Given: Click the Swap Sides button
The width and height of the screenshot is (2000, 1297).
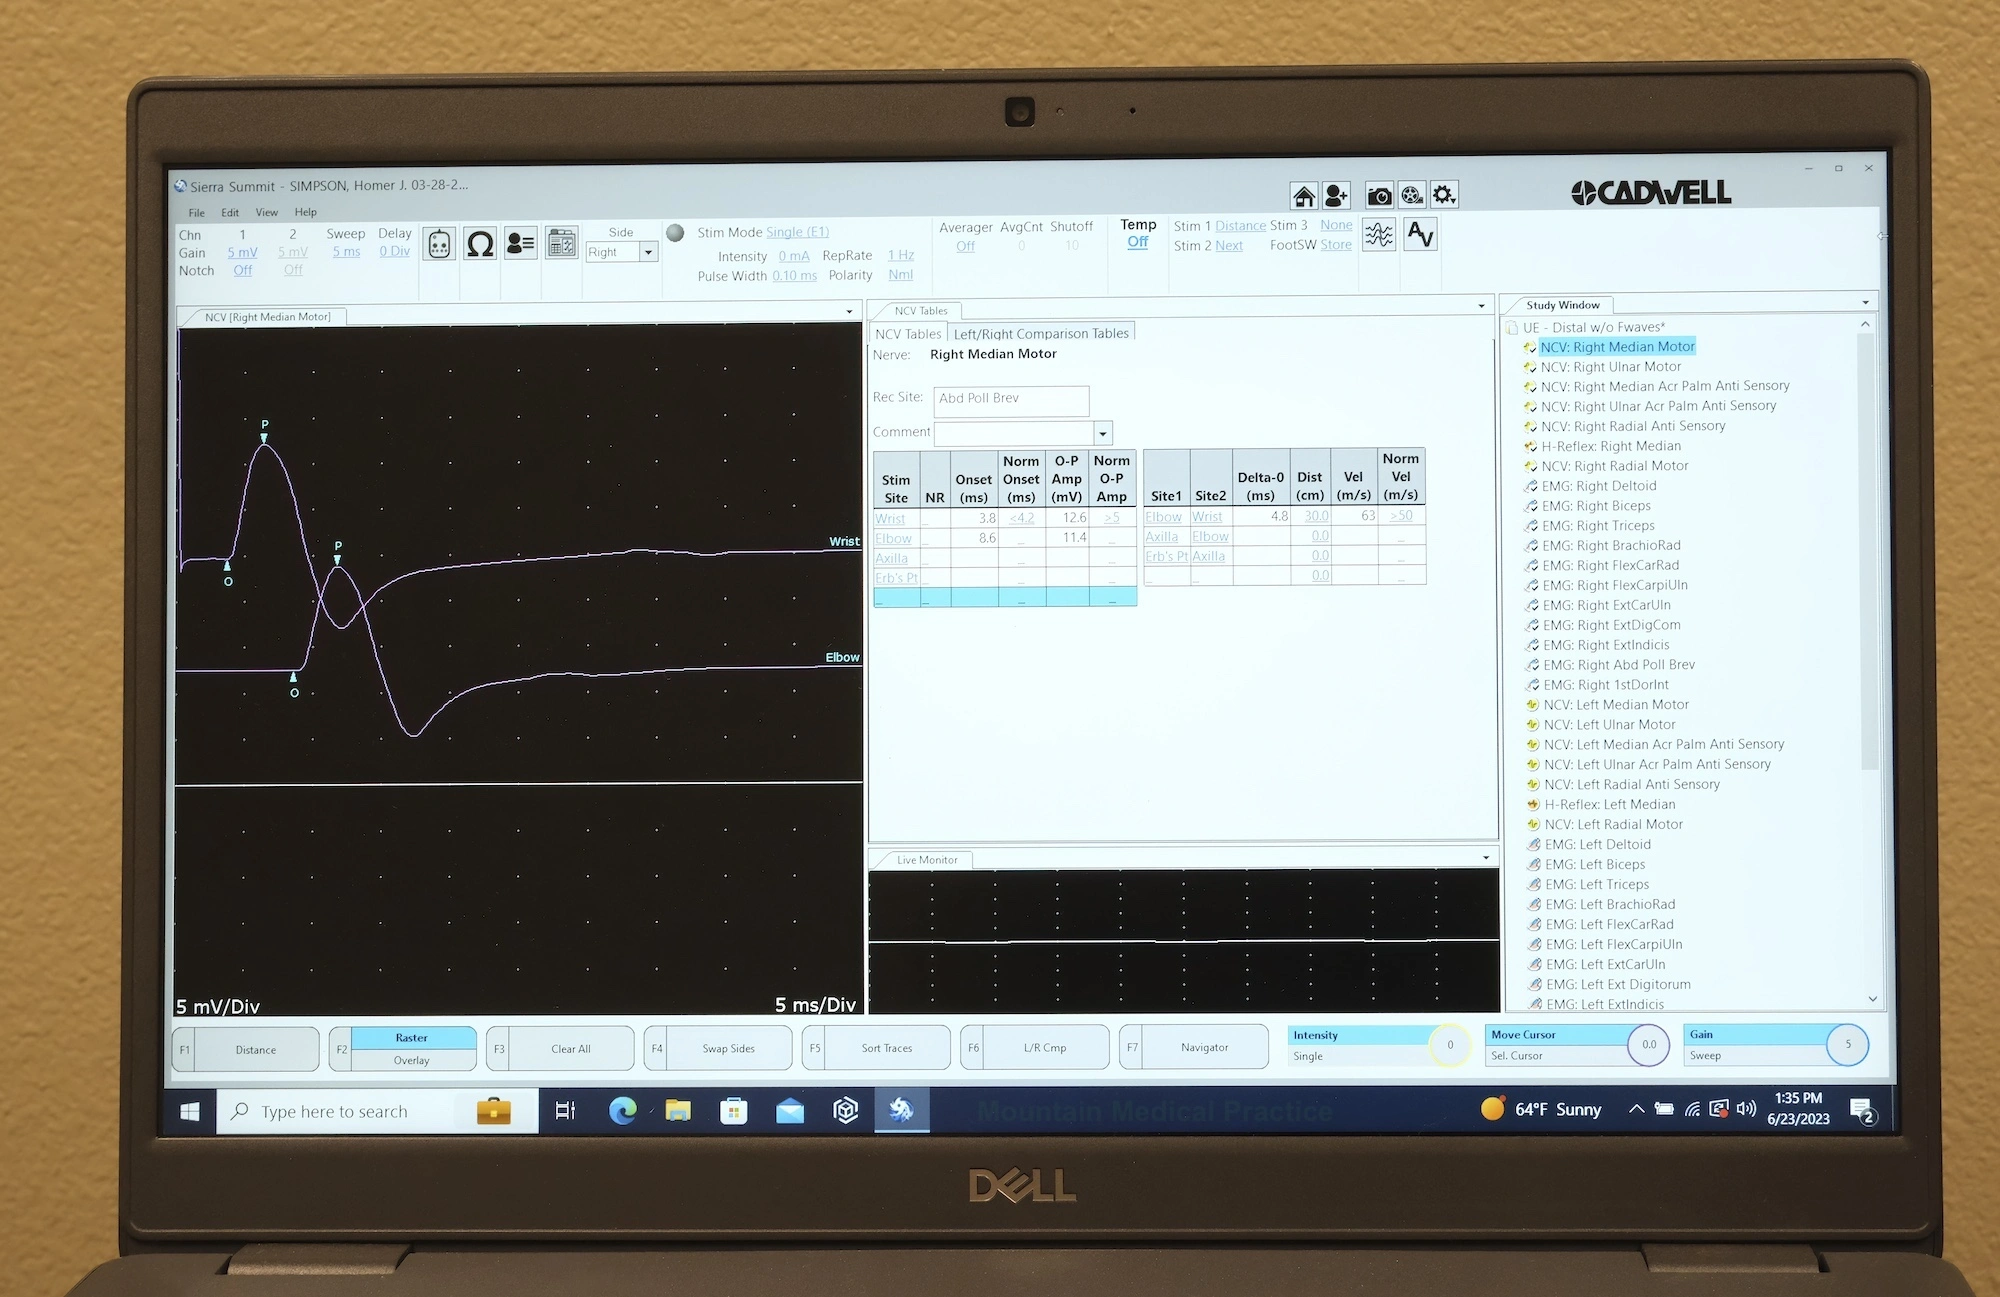Looking at the screenshot, I should click(728, 1047).
